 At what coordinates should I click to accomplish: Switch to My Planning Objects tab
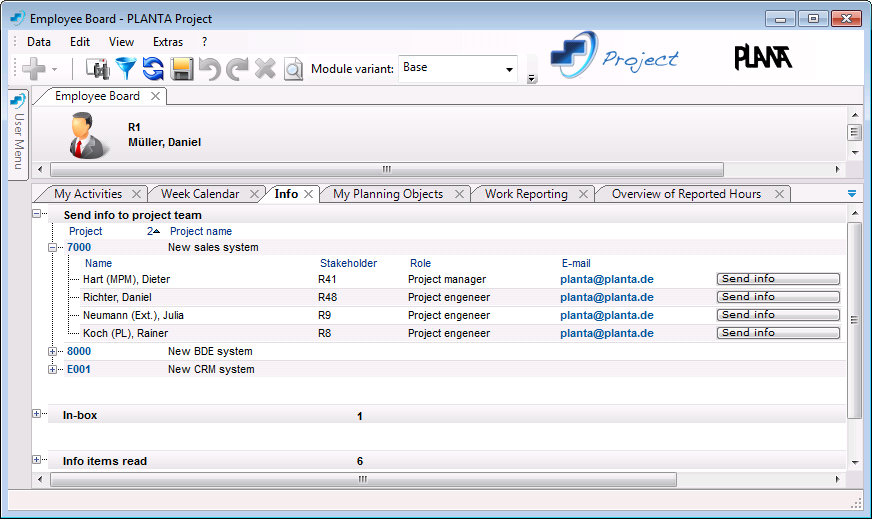(388, 194)
